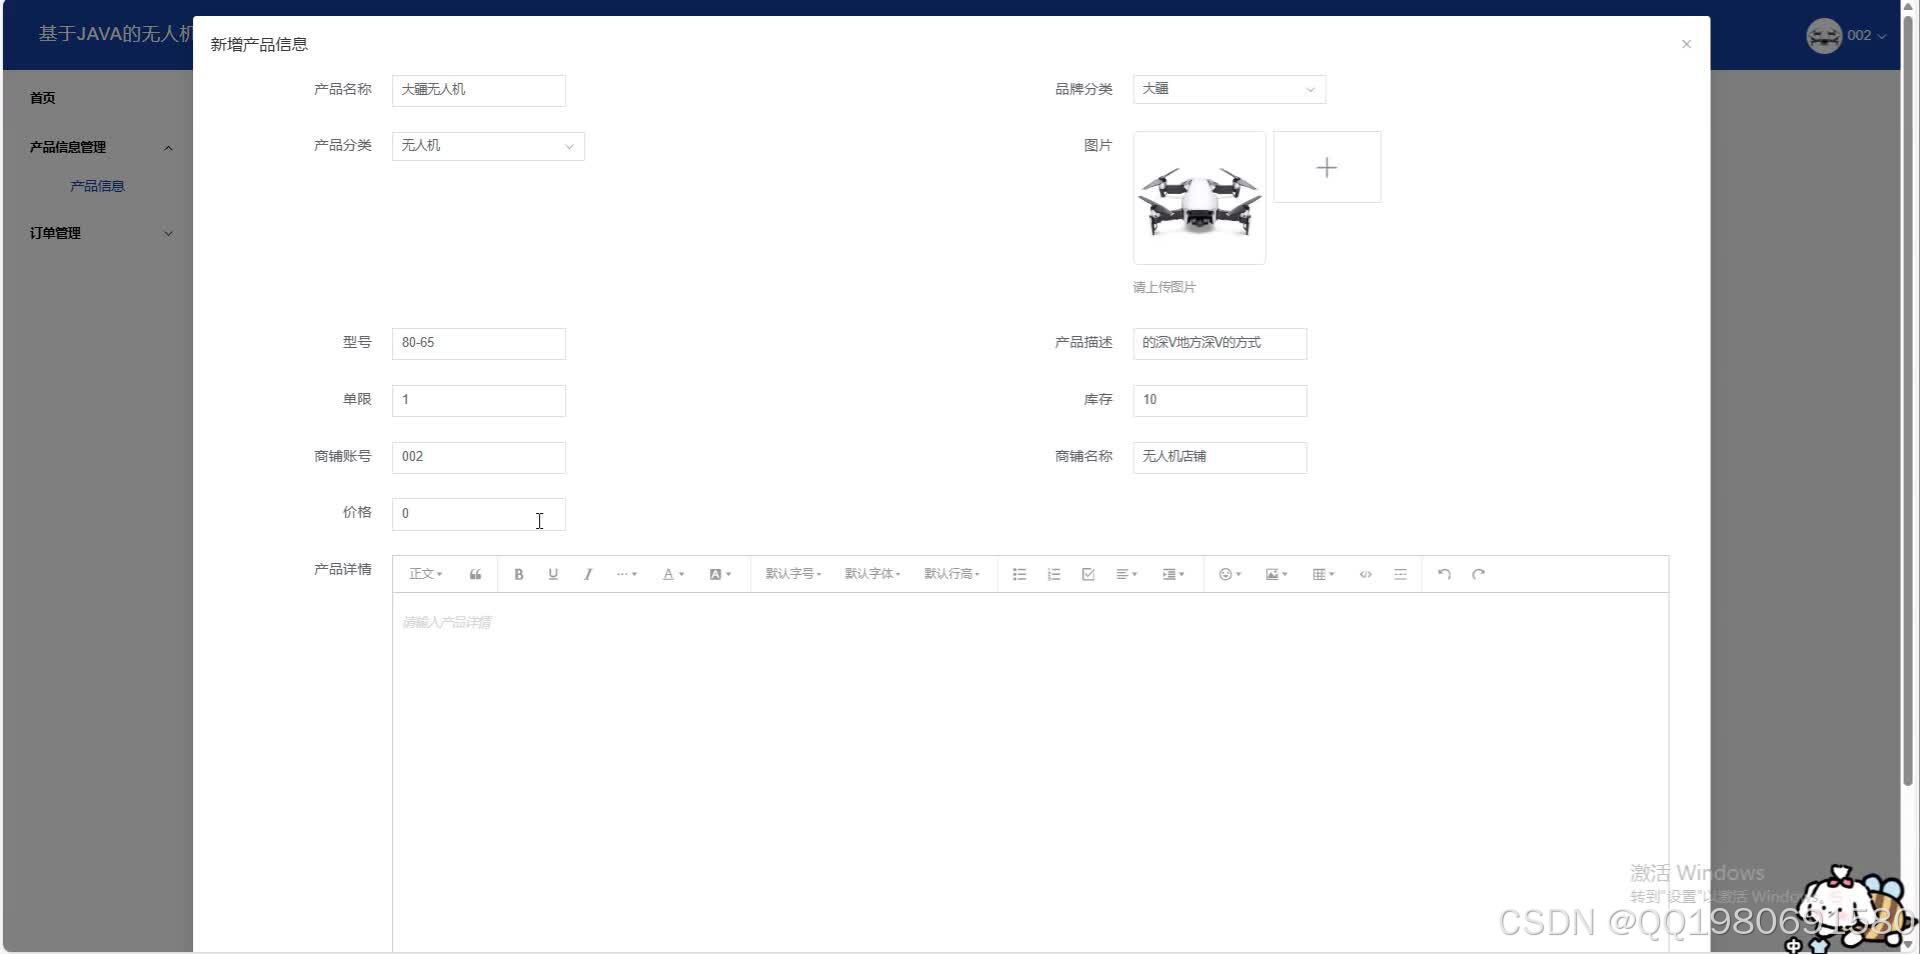Collapse the 产品信息管理 sidebar section

(x=97, y=147)
